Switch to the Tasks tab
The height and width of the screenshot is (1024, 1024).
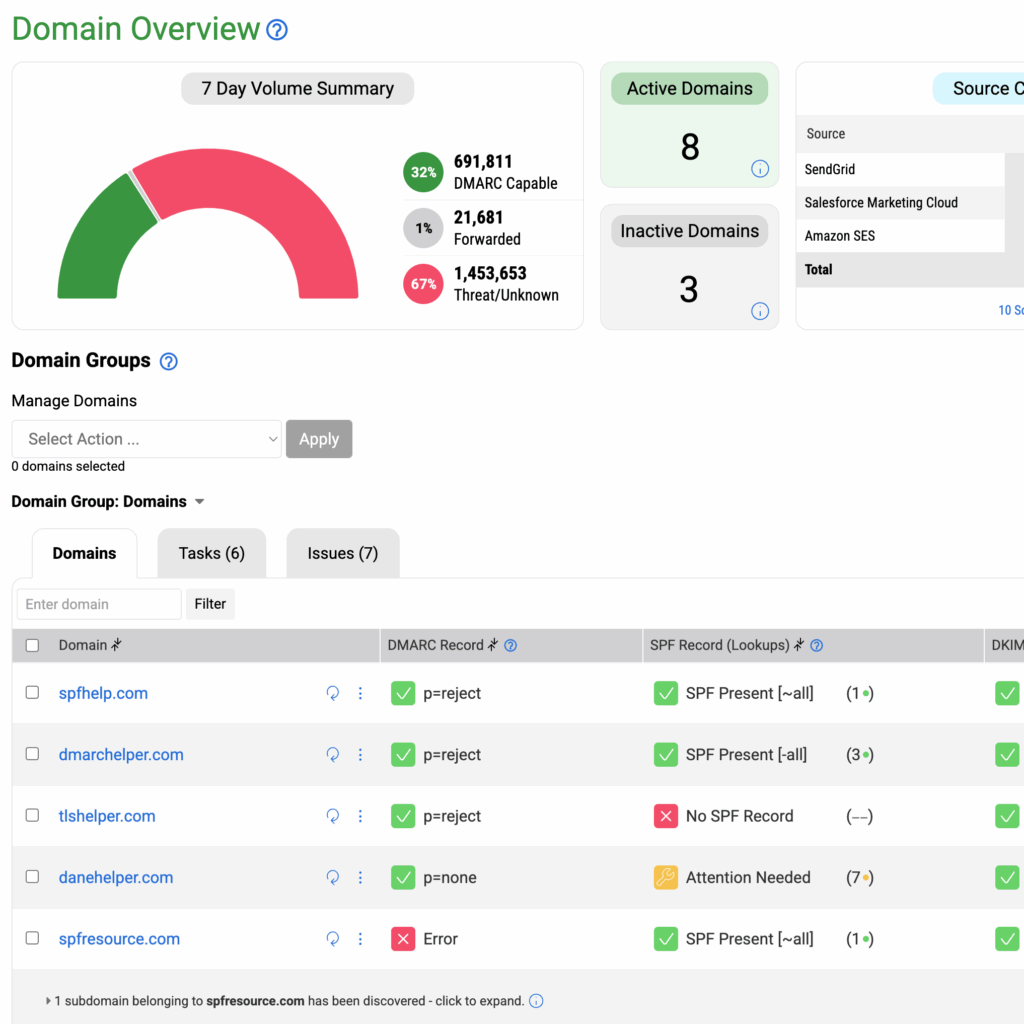[x=211, y=552]
